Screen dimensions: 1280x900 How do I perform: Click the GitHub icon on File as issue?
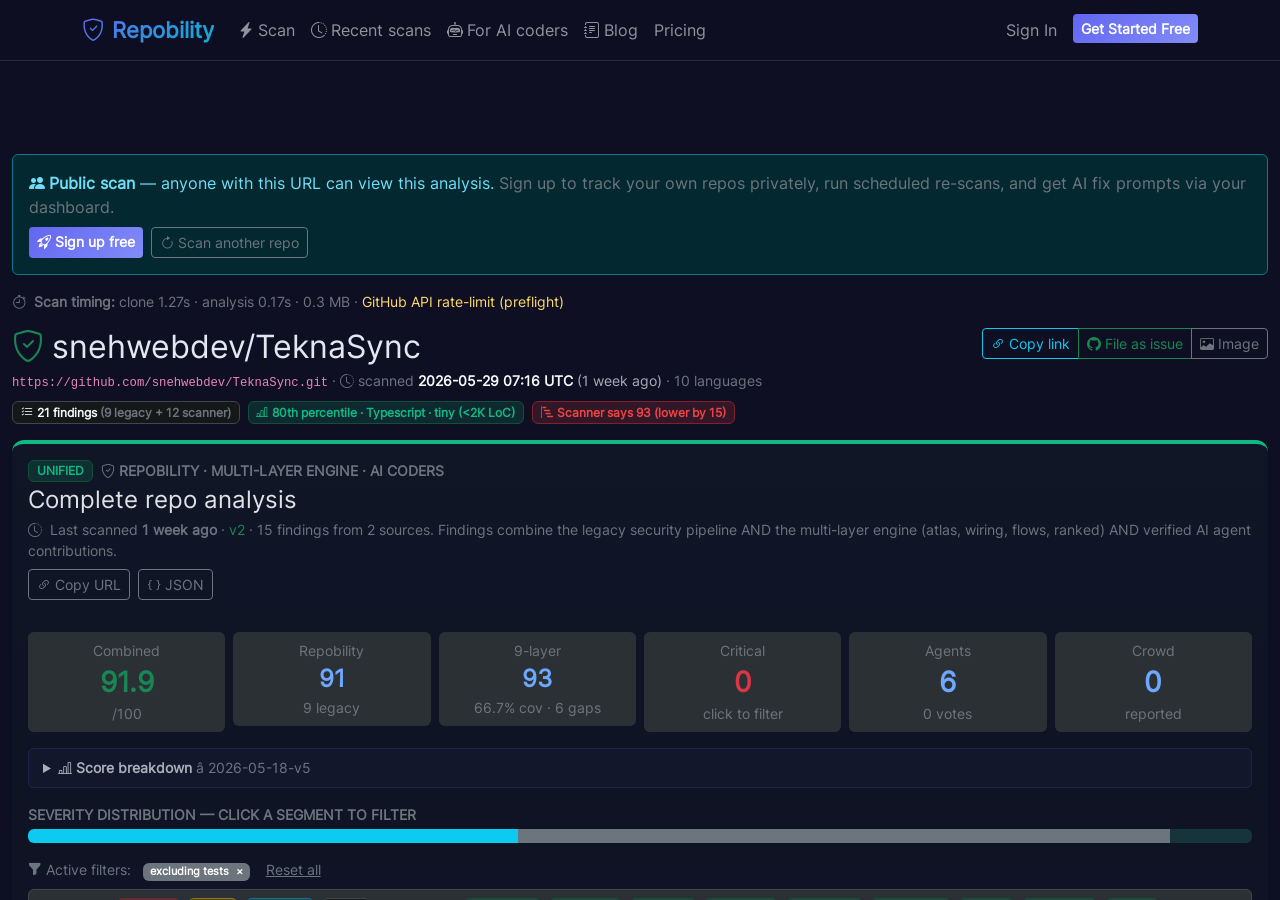[1094, 344]
